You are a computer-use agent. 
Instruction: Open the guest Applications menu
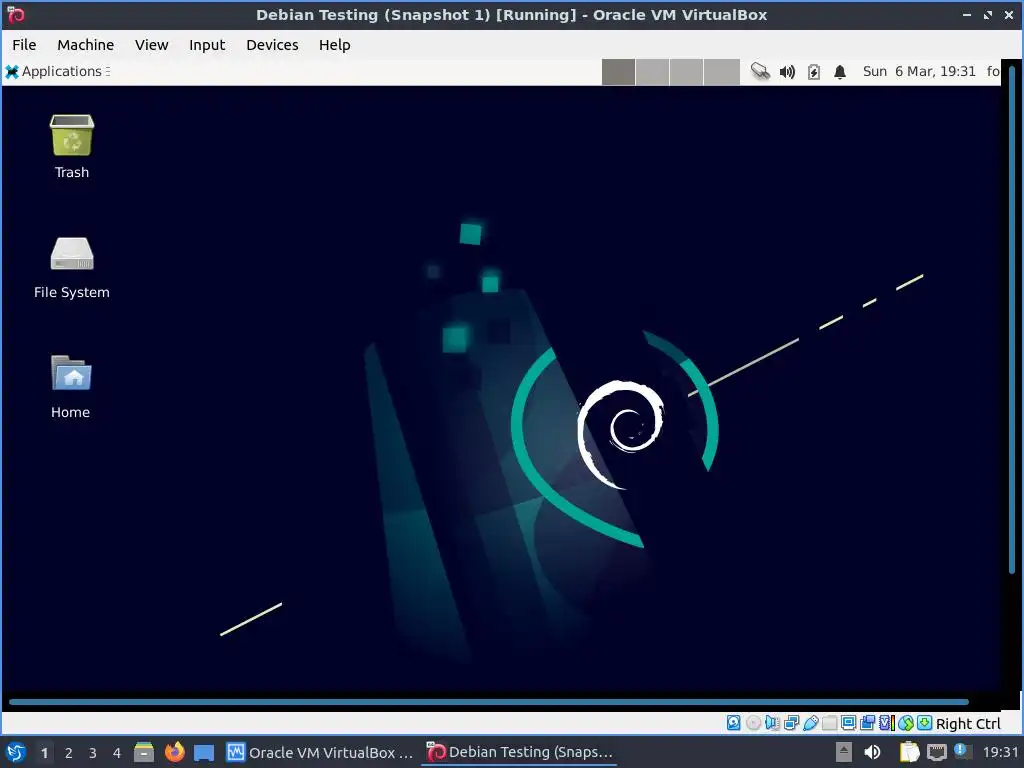click(x=57, y=71)
